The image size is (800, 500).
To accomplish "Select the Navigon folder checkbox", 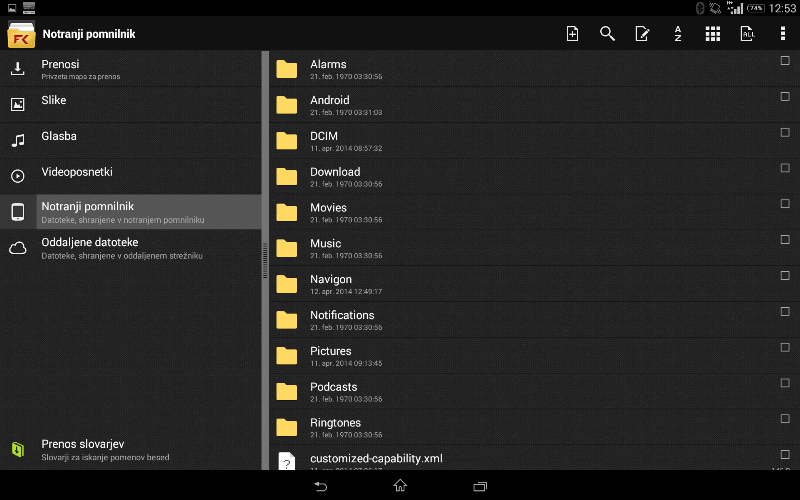I will (785, 276).
